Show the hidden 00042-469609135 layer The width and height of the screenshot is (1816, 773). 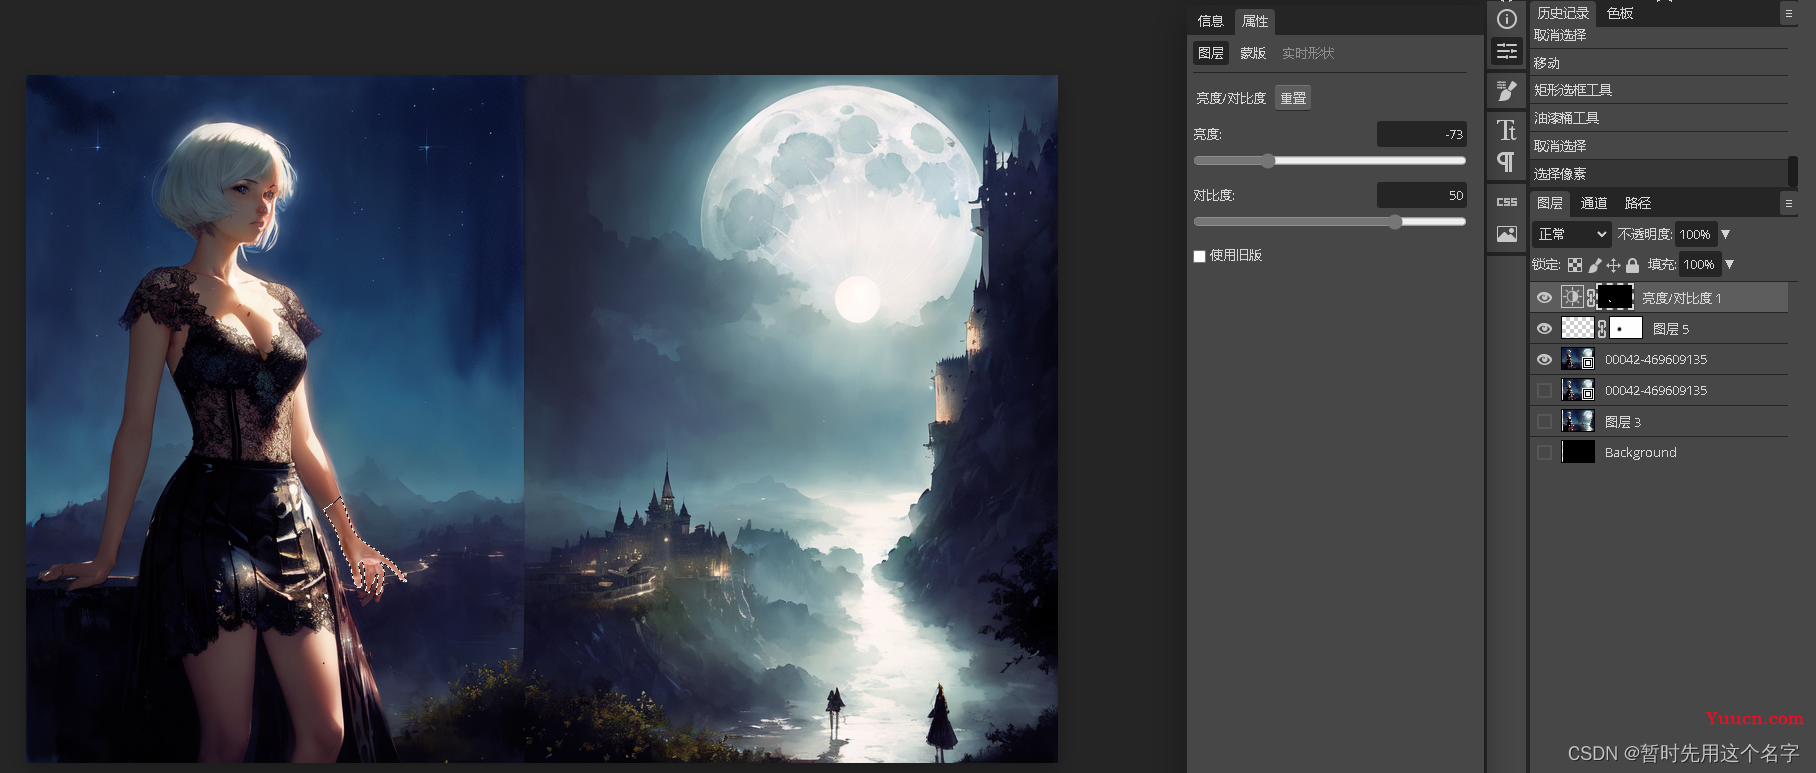tap(1545, 391)
